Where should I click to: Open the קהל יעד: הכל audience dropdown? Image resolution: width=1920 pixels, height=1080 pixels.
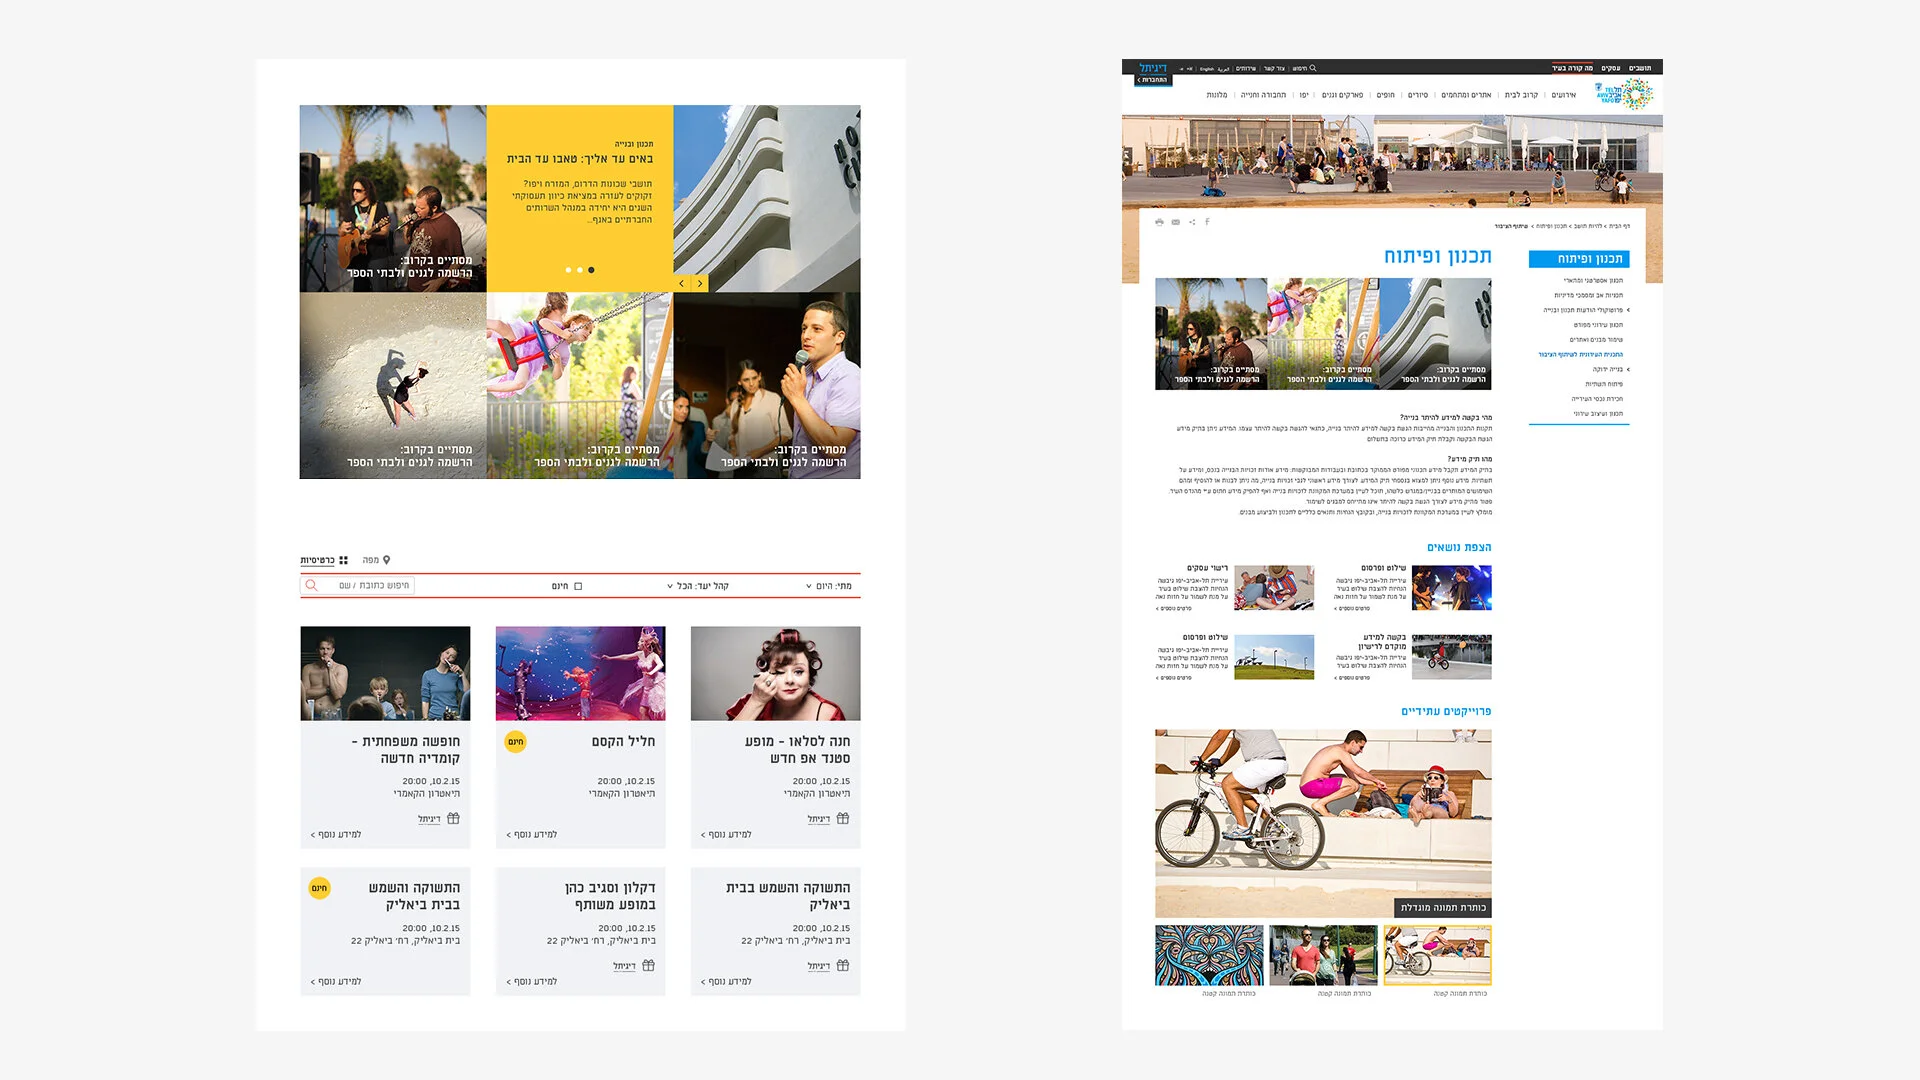point(697,586)
